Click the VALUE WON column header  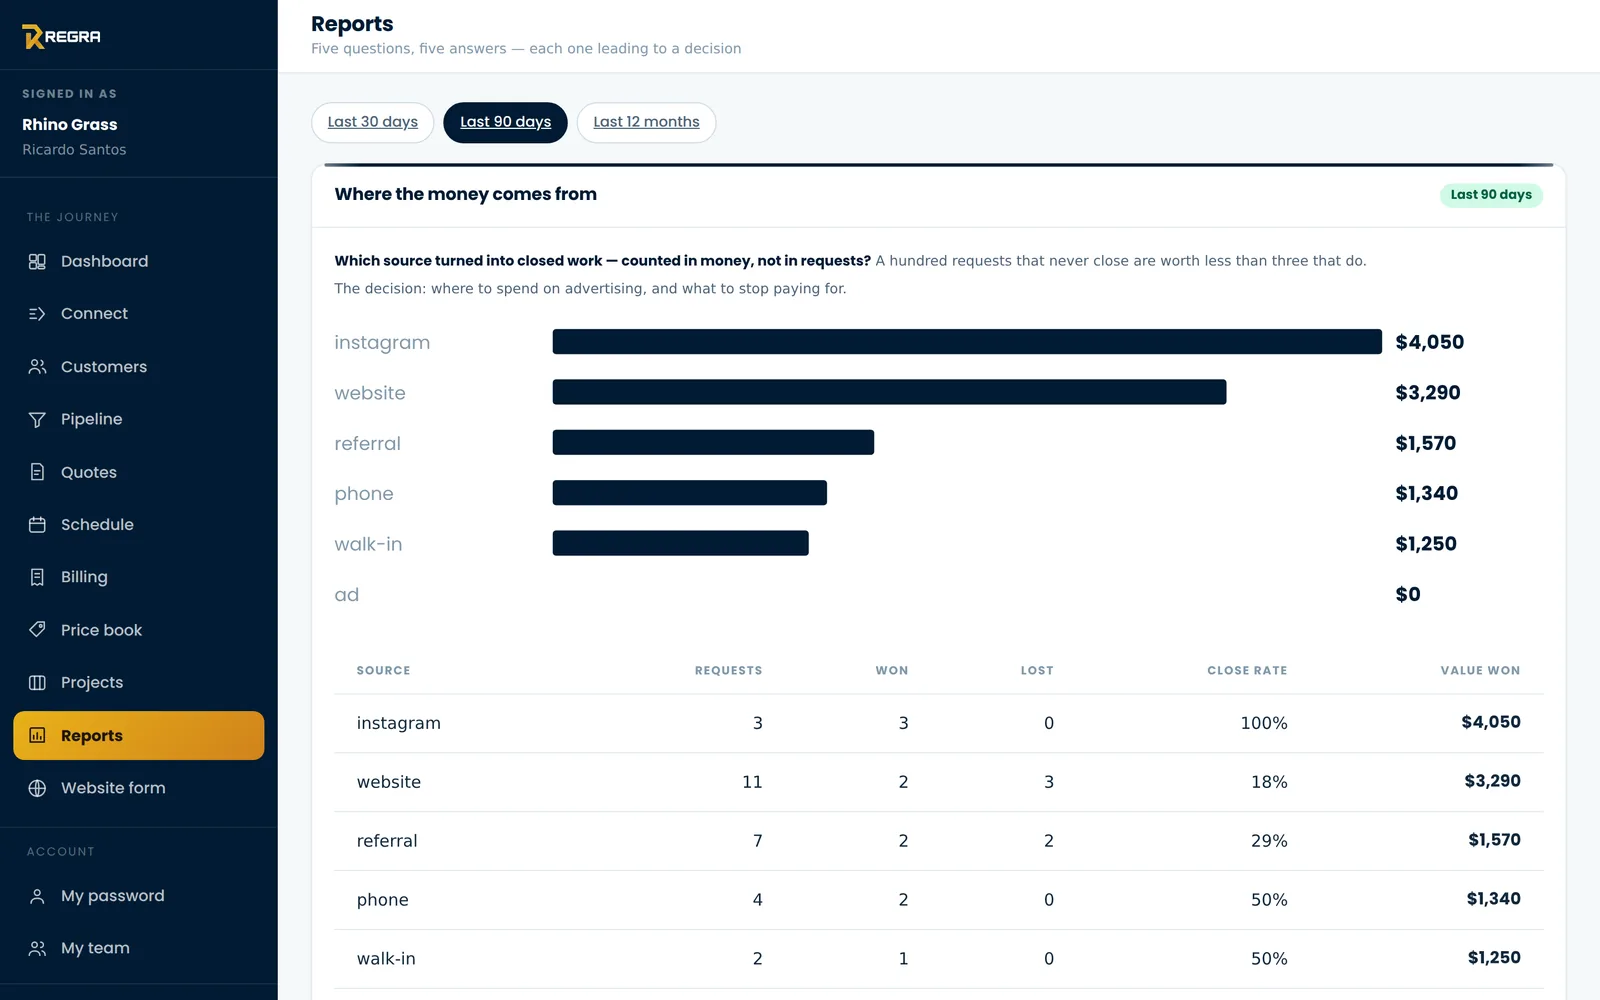(1480, 671)
